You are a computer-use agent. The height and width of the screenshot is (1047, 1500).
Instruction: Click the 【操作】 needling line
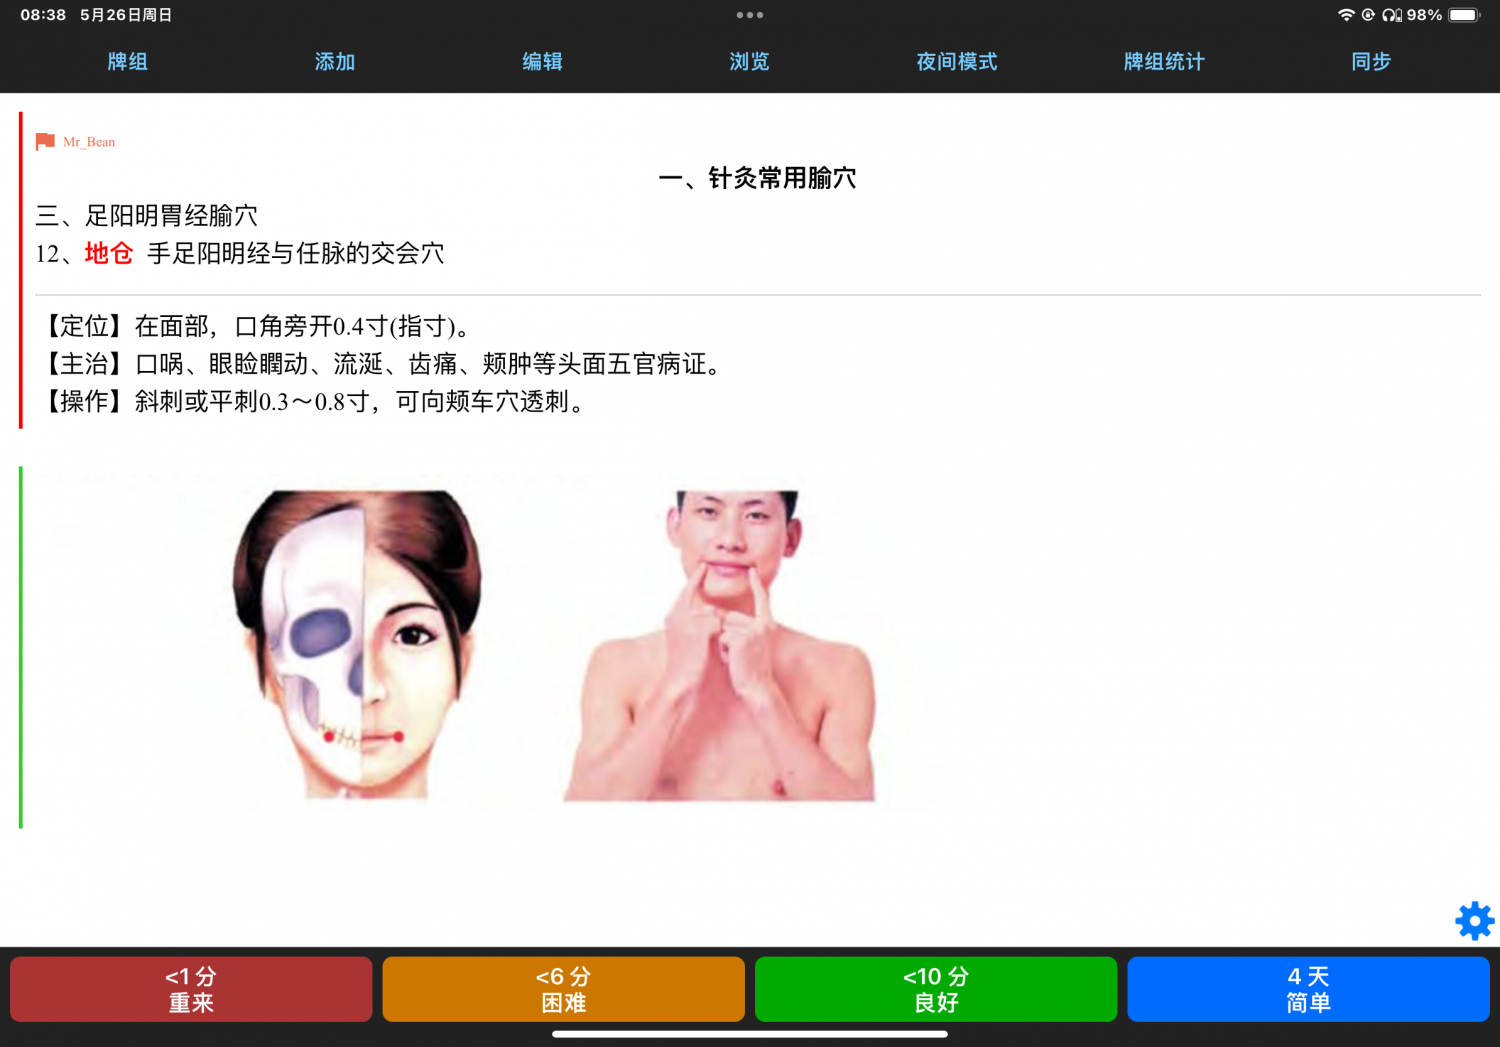(x=311, y=402)
